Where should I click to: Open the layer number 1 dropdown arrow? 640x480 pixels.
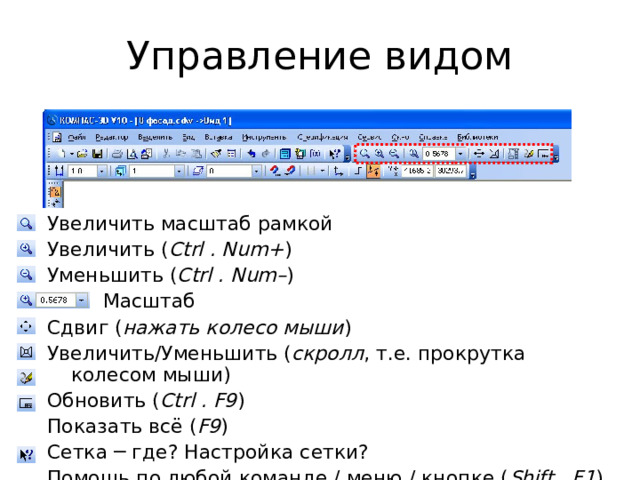click(x=178, y=171)
